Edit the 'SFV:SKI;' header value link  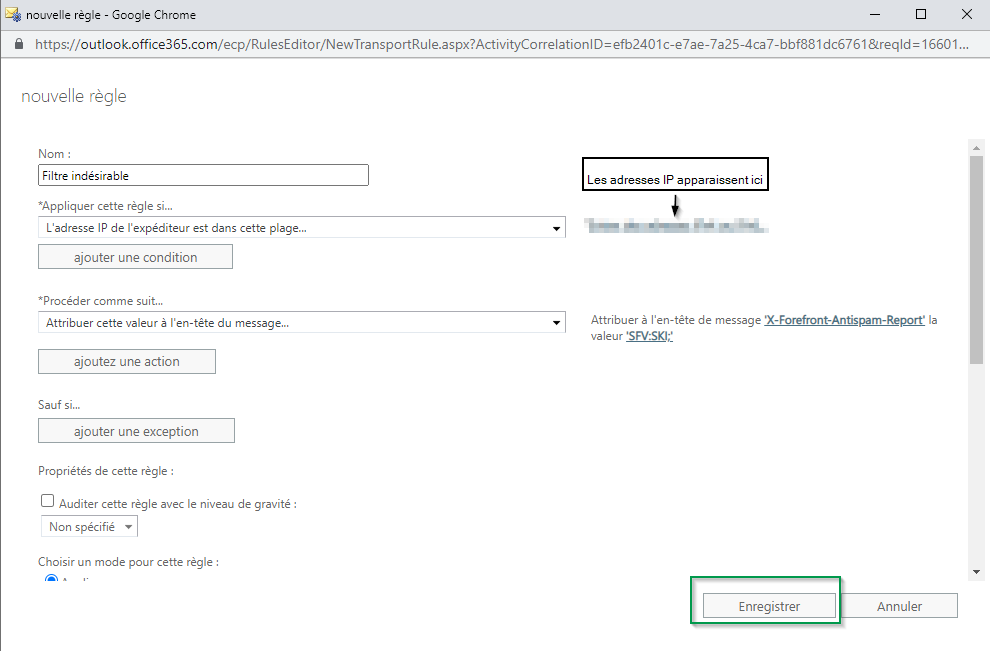(x=649, y=337)
